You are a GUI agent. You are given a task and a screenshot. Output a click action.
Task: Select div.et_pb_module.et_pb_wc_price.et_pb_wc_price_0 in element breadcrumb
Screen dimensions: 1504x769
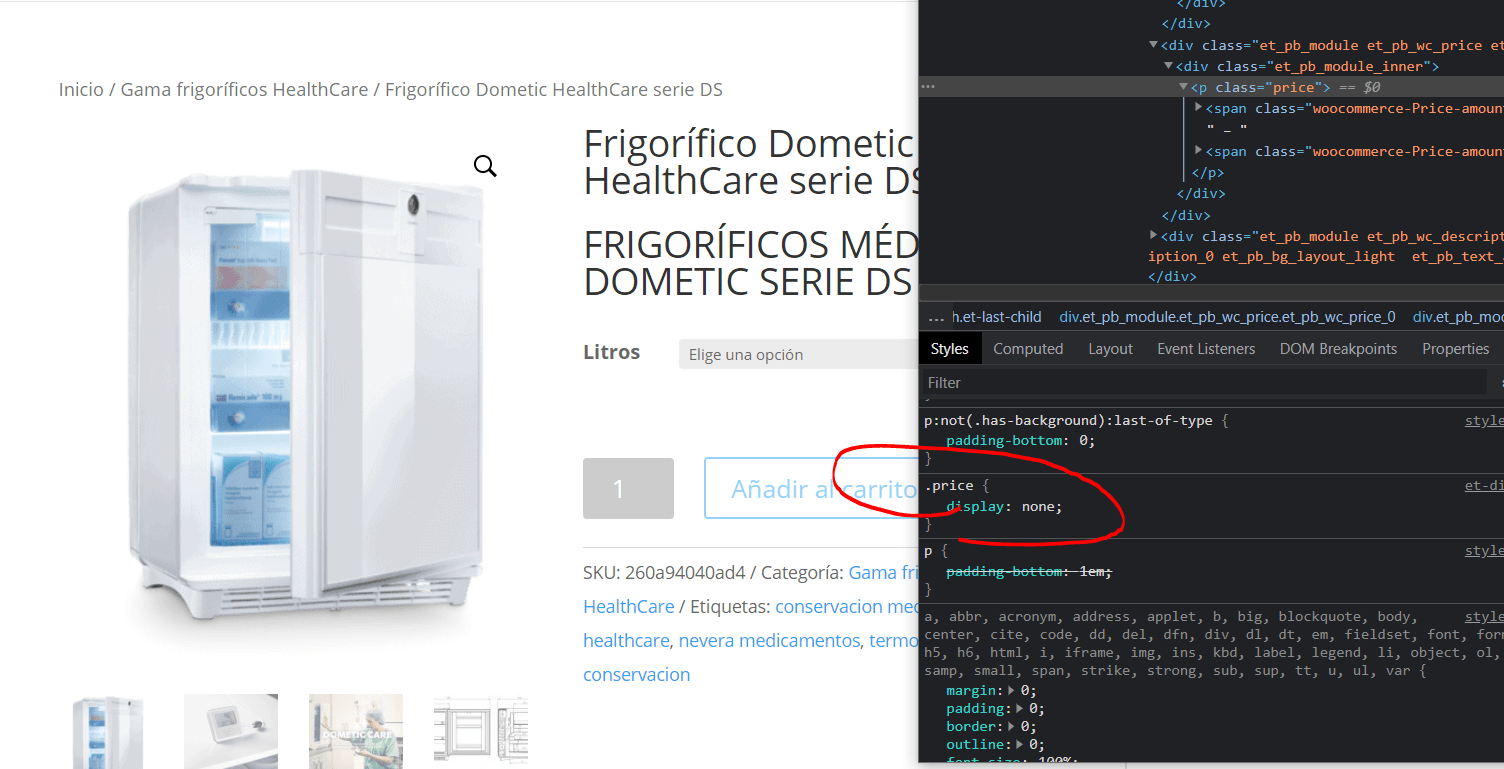click(1227, 317)
